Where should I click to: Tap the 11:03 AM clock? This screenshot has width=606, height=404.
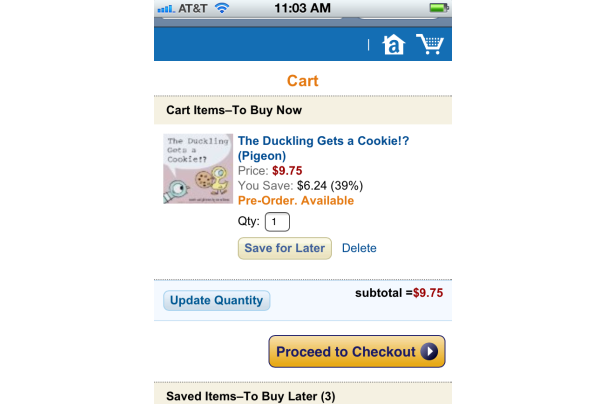(303, 8)
